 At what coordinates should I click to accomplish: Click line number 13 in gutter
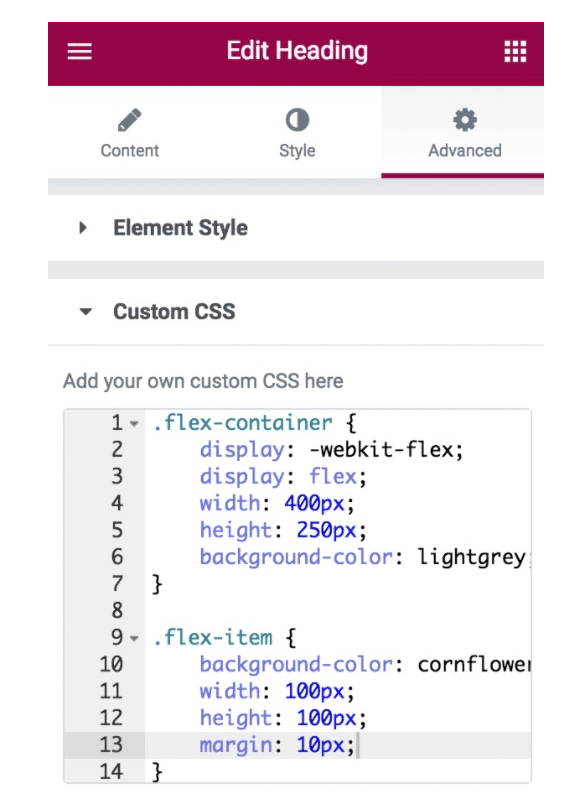click(x=111, y=745)
